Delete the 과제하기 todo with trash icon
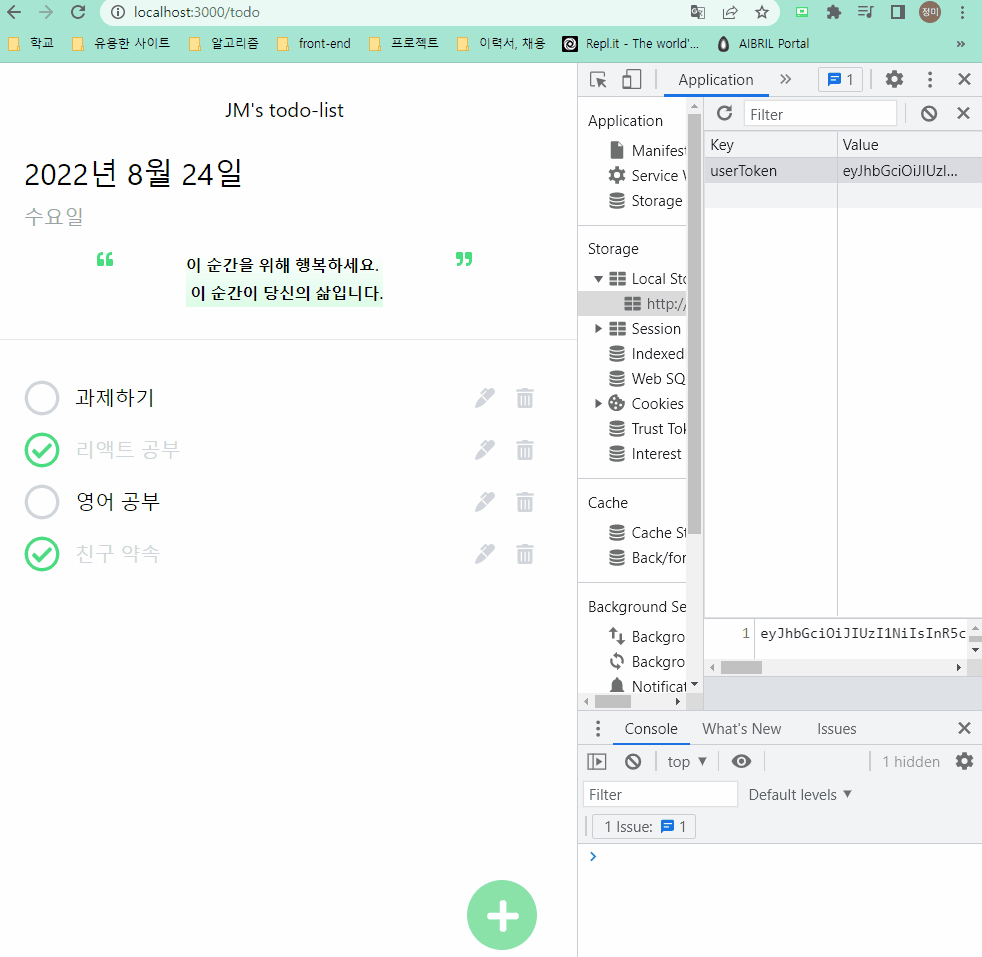982x957 pixels. 525,398
